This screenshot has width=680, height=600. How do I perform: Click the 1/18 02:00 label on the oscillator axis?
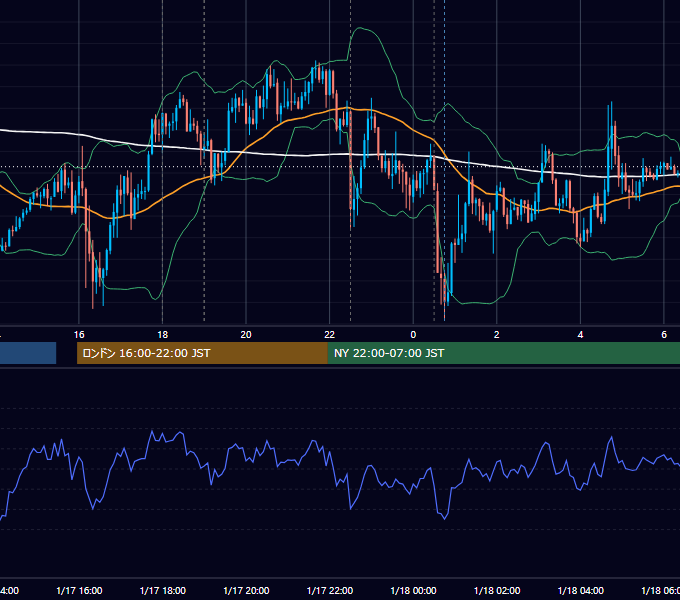coord(497,591)
